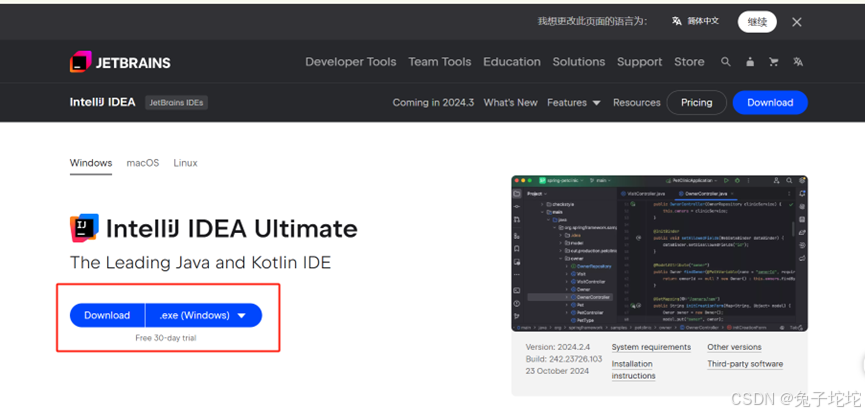Click the 23 October 2024 date text
This screenshot has height=414, width=865.
pyautogui.click(x=557, y=371)
